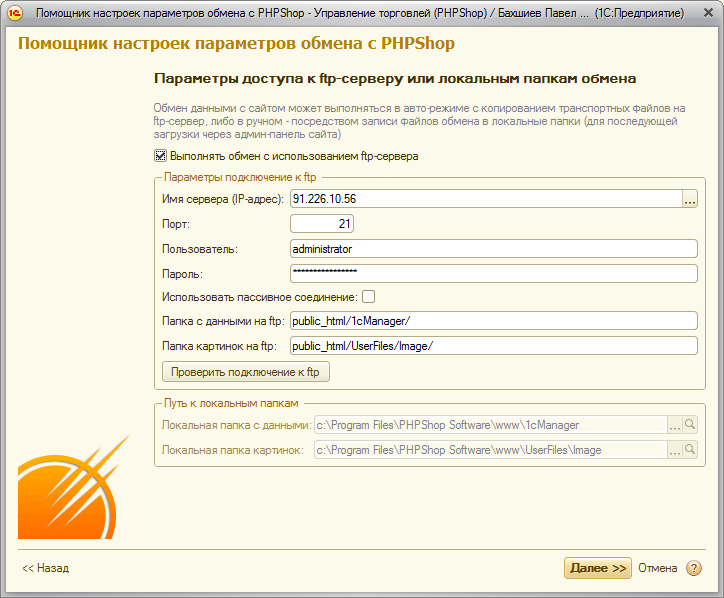Click the 'Проверить подключение к ftp' button
The width and height of the screenshot is (724, 598).
click(246, 372)
